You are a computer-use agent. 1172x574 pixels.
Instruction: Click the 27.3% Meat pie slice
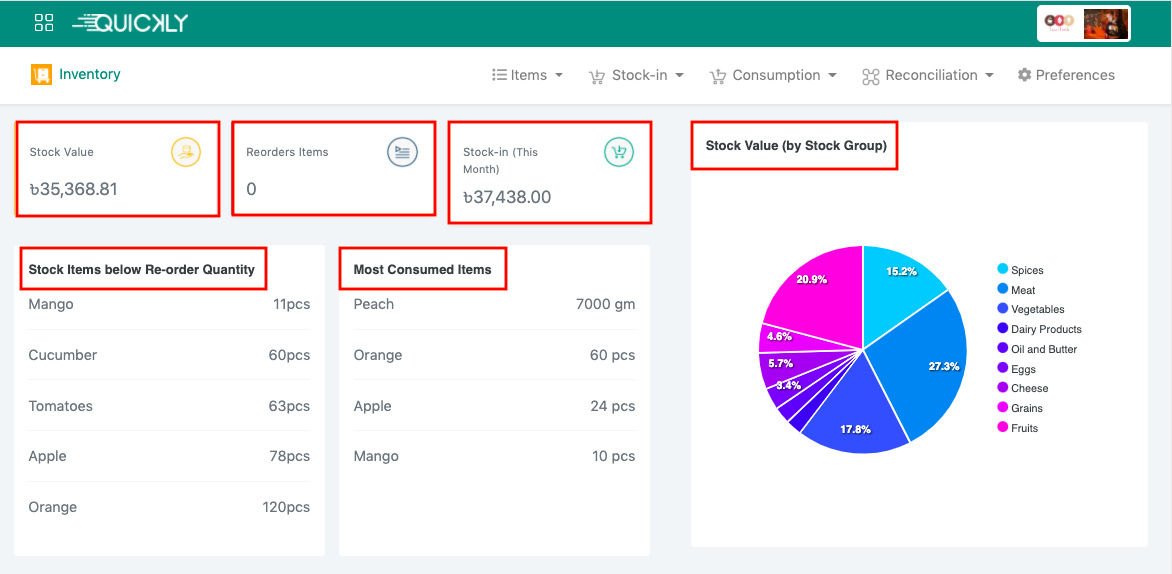coord(930,366)
